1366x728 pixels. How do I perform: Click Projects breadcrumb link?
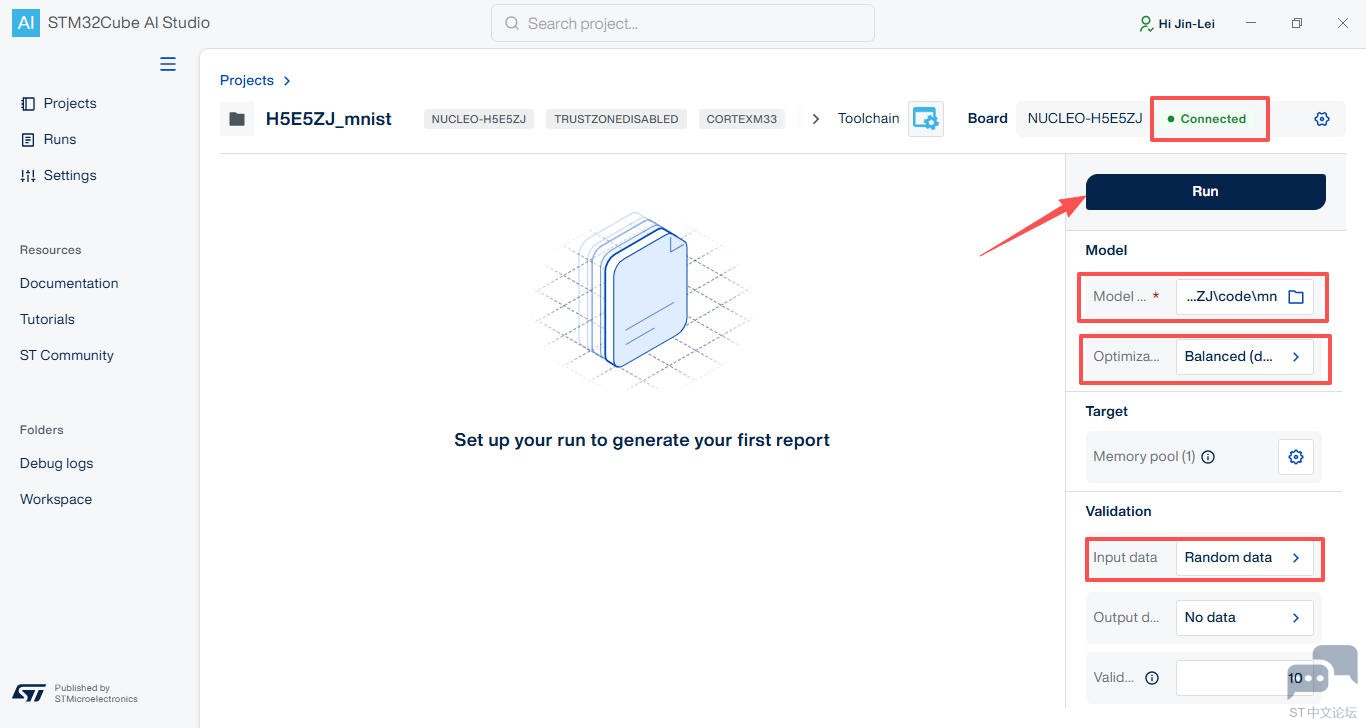tap(247, 80)
